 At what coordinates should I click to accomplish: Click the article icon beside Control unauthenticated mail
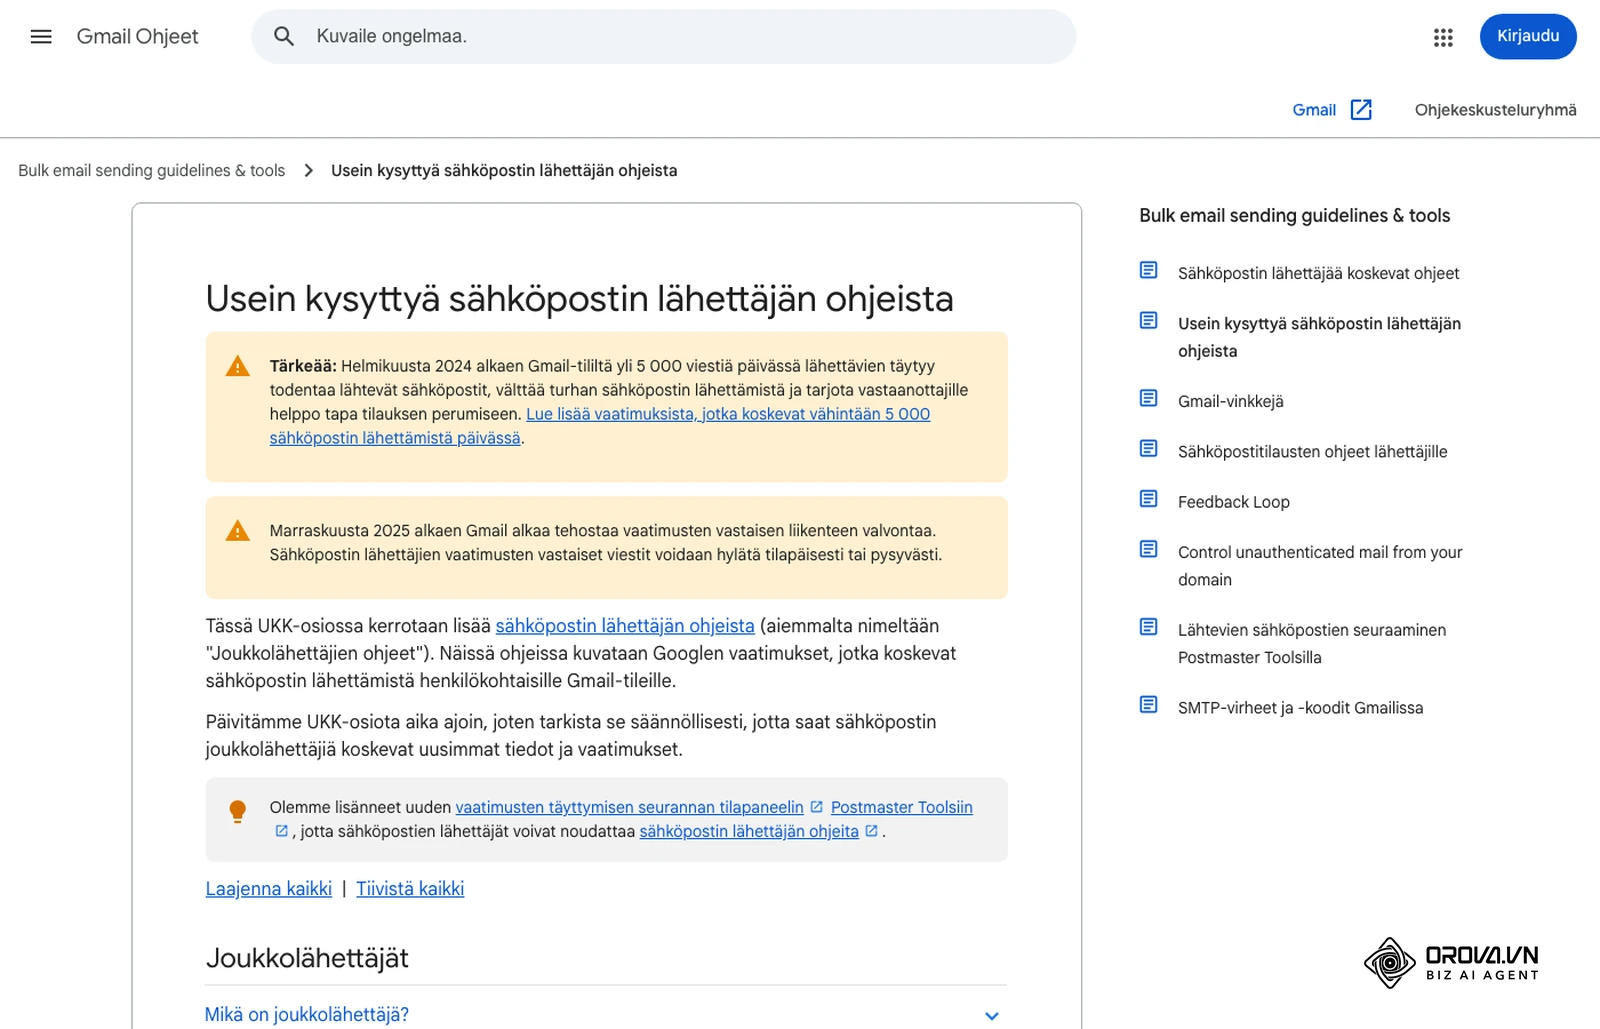pos(1149,549)
